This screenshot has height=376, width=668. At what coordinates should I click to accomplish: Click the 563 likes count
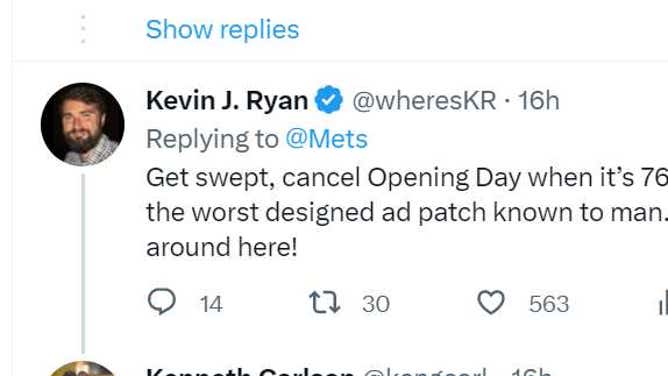tap(549, 304)
